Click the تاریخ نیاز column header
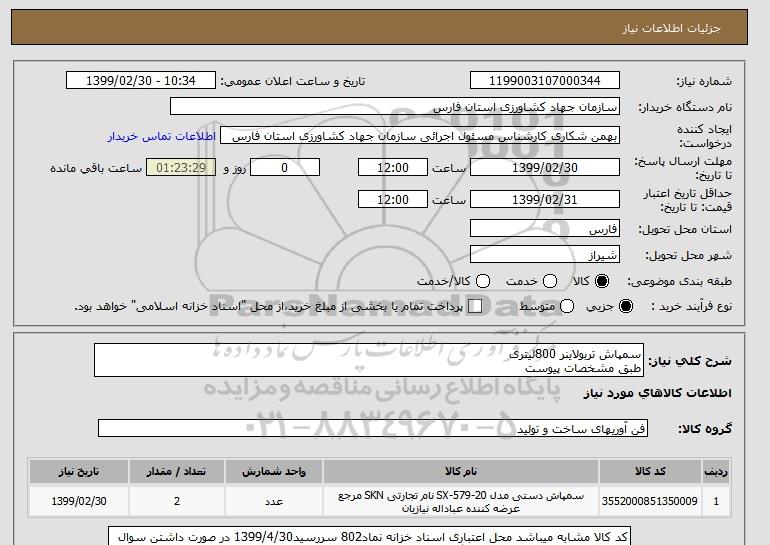The image size is (770, 545). 79,471
